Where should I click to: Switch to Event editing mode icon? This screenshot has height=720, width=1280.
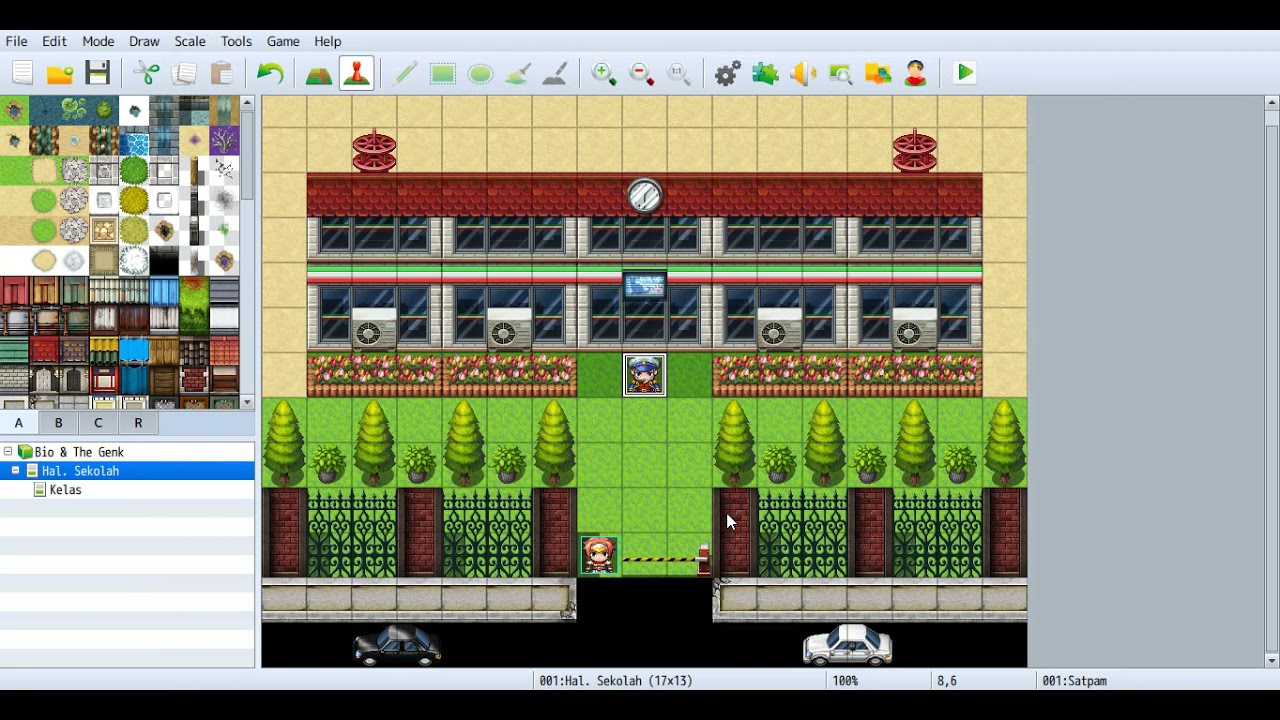click(x=356, y=73)
